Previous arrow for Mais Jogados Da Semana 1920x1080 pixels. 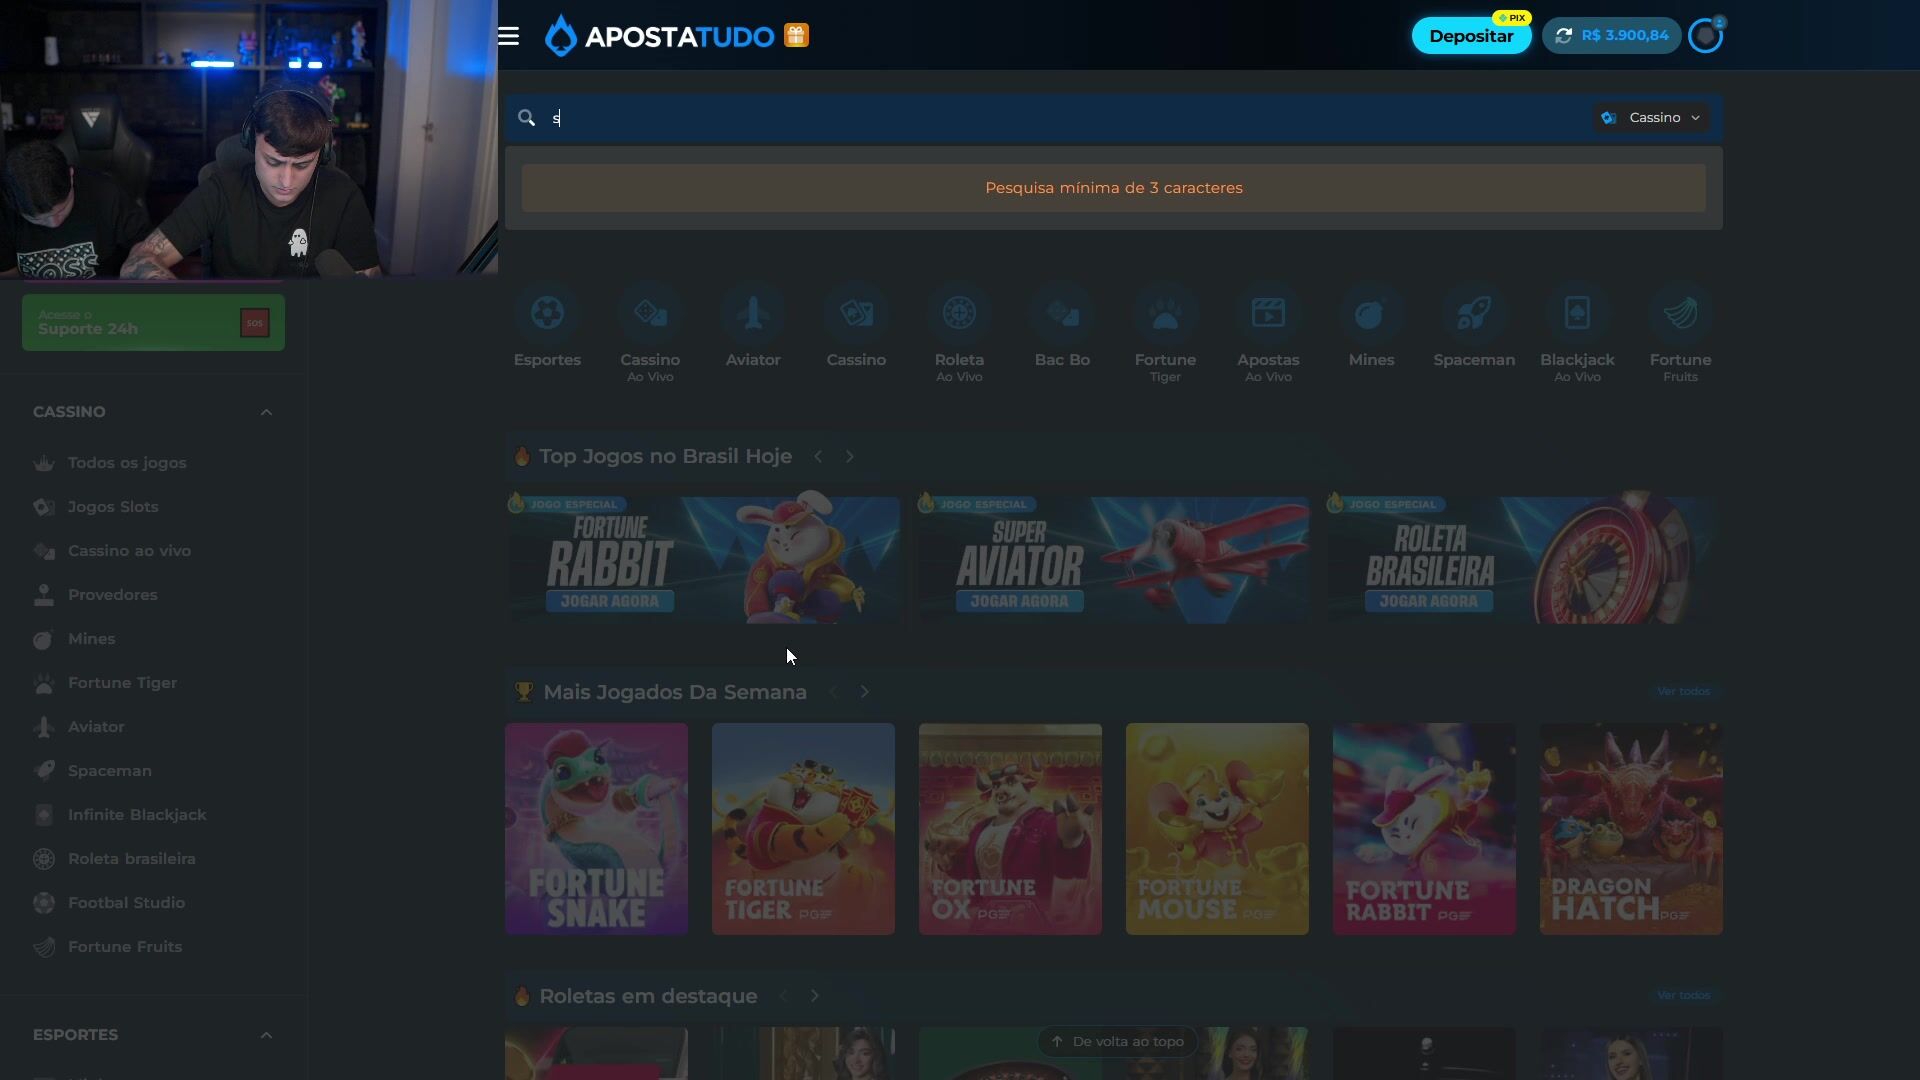(833, 692)
